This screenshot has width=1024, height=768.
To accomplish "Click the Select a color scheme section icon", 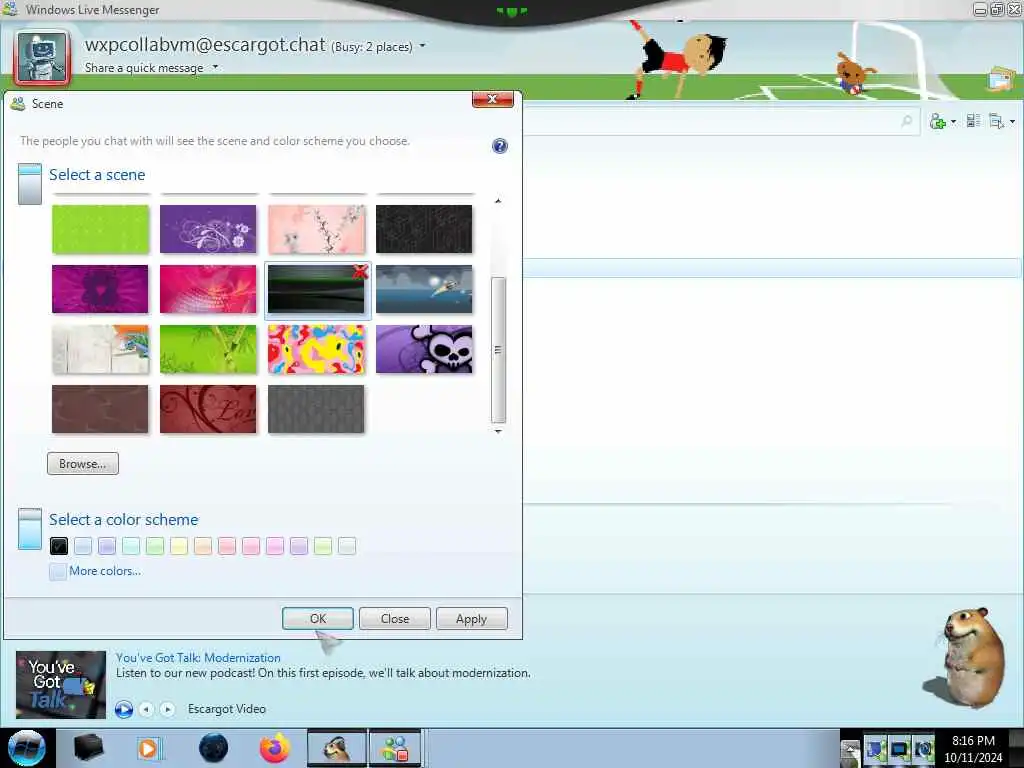I will pyautogui.click(x=30, y=528).
